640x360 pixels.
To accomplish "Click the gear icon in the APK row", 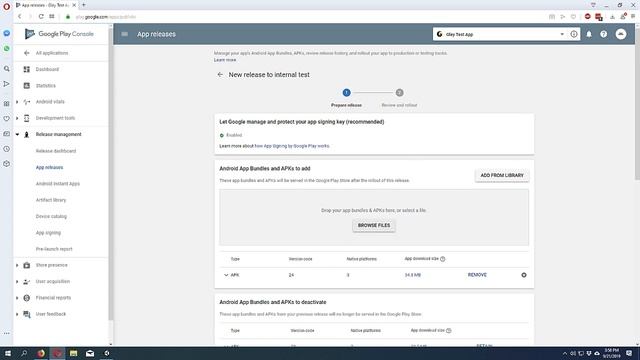I will [x=524, y=275].
